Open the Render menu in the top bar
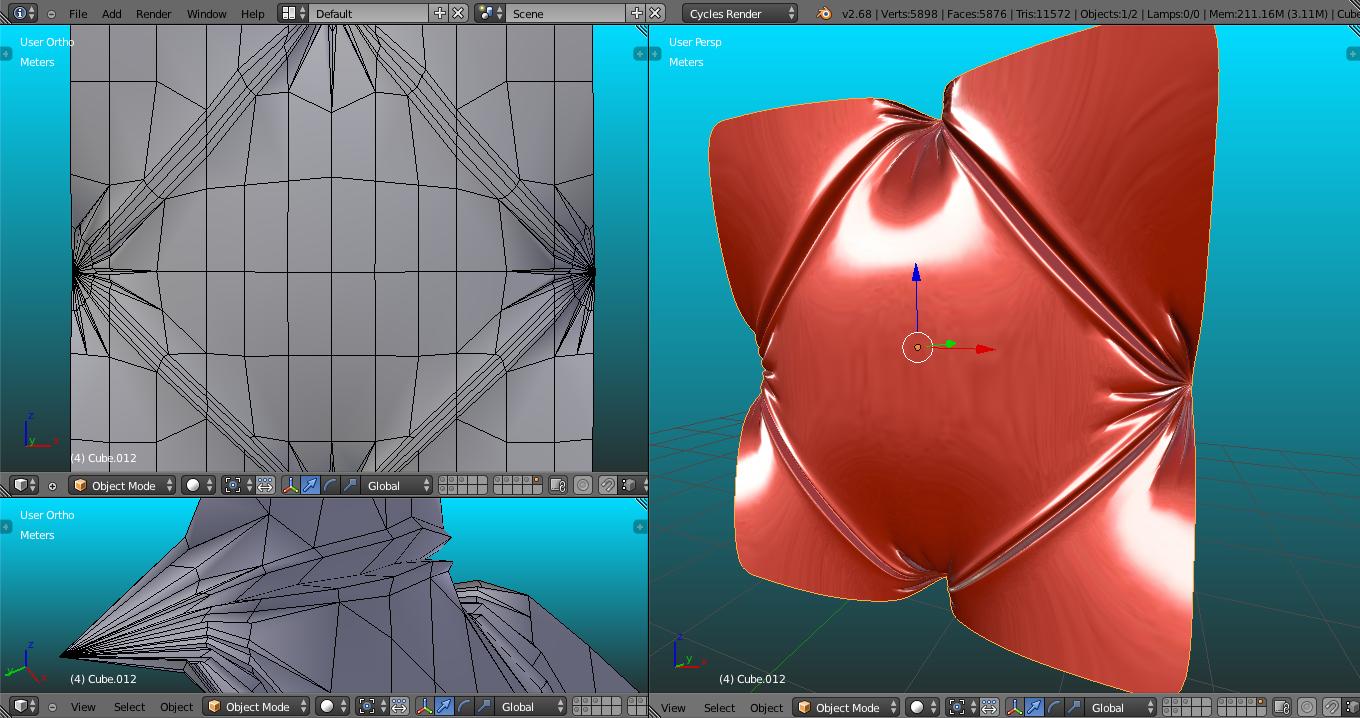 153,14
